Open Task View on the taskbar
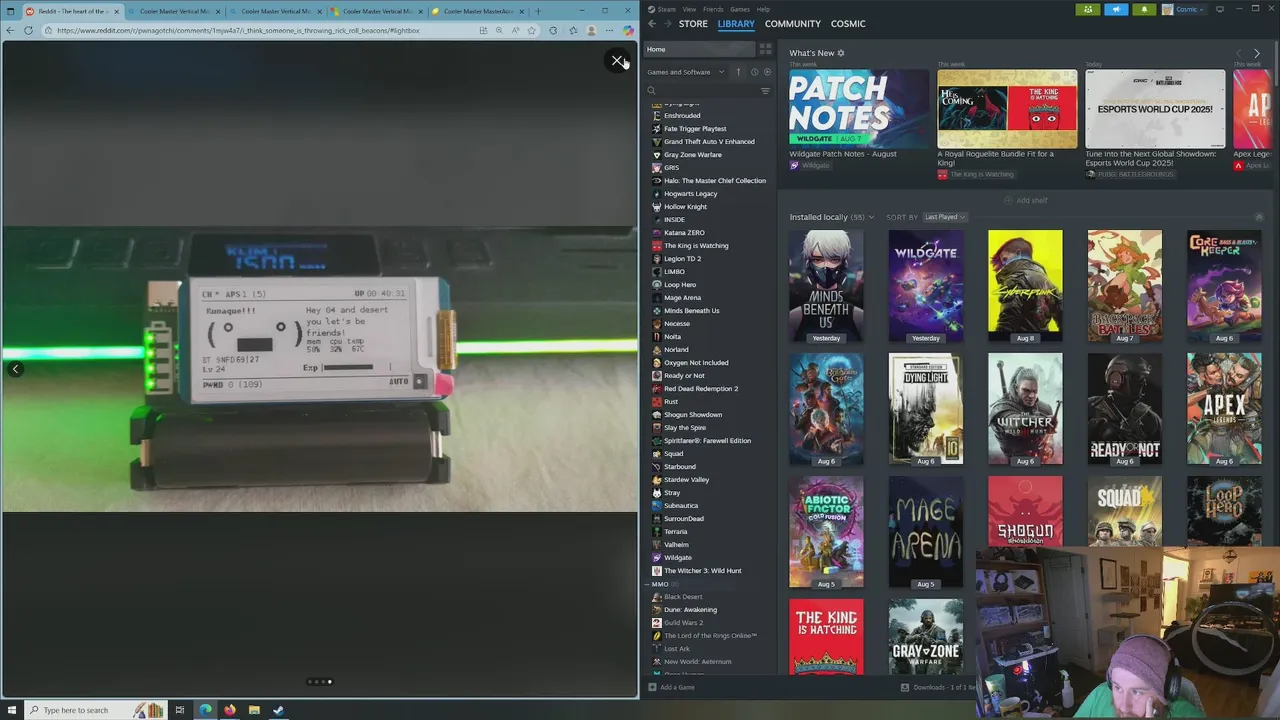1280x720 pixels. (x=180, y=710)
